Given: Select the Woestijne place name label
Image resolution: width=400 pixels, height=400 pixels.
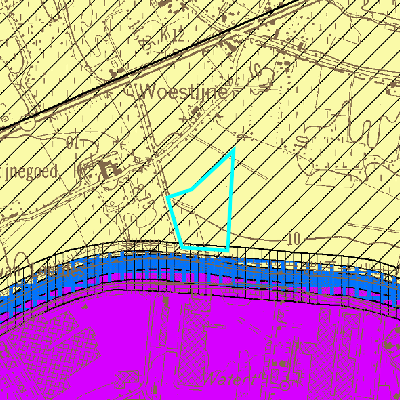Looking at the screenshot, I should click(x=184, y=92).
